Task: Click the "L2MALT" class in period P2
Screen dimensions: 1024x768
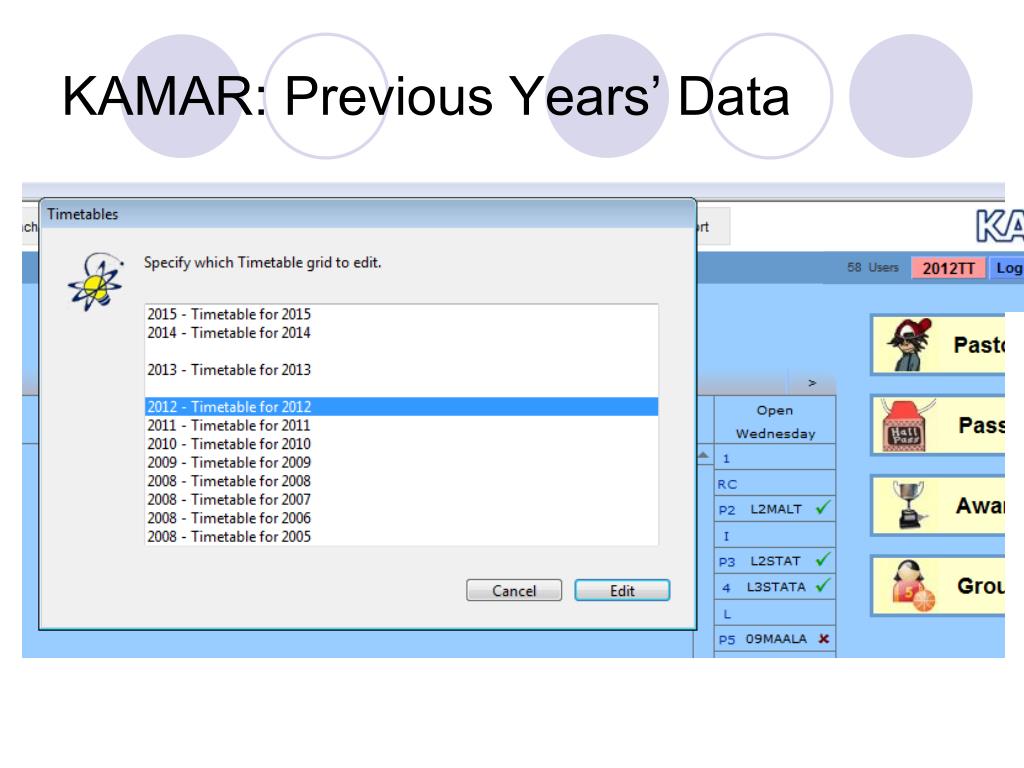Action: click(776, 509)
